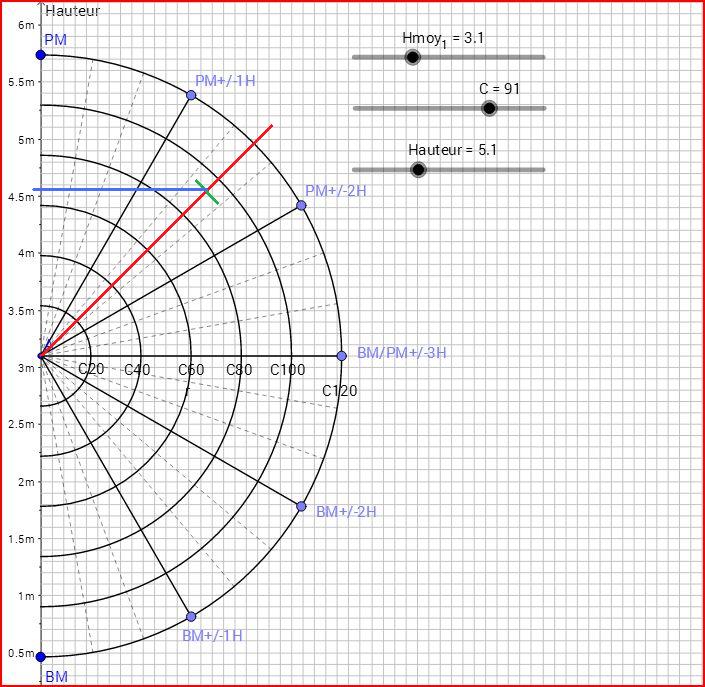Click the PM+/-1H point
Viewport: 705px width, 687px height.
191,95
